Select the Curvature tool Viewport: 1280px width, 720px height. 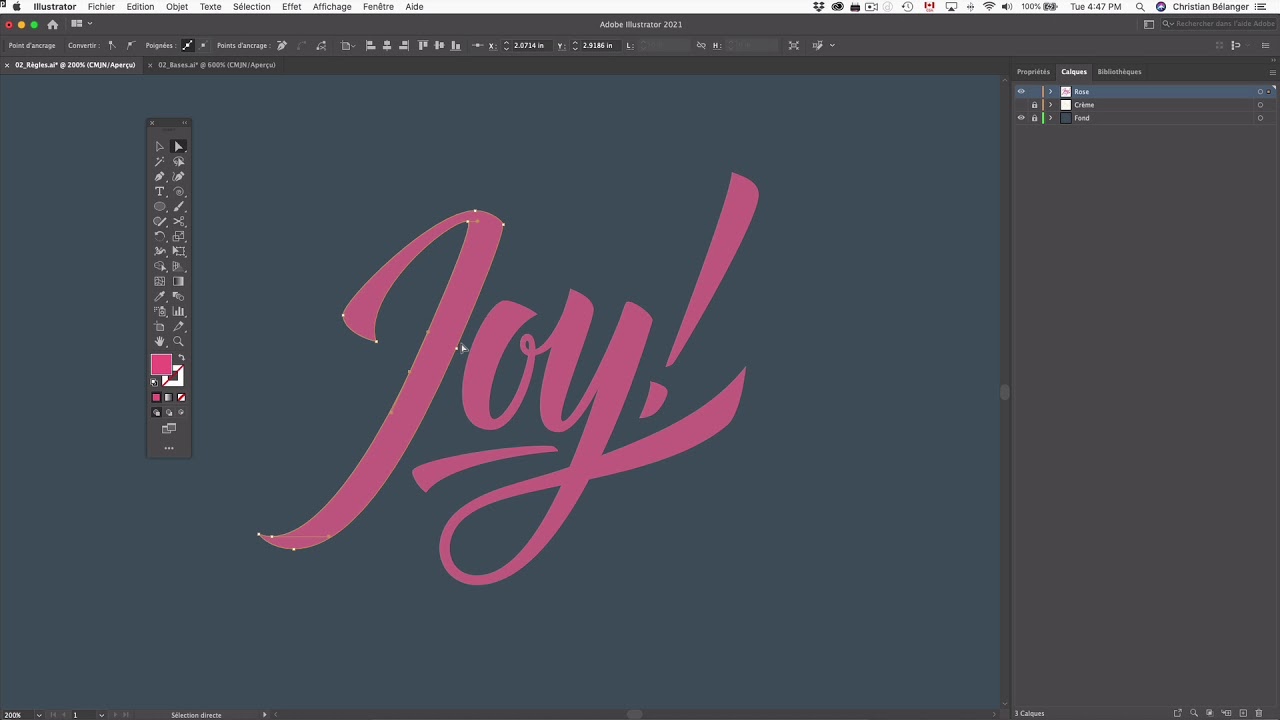tap(179, 176)
